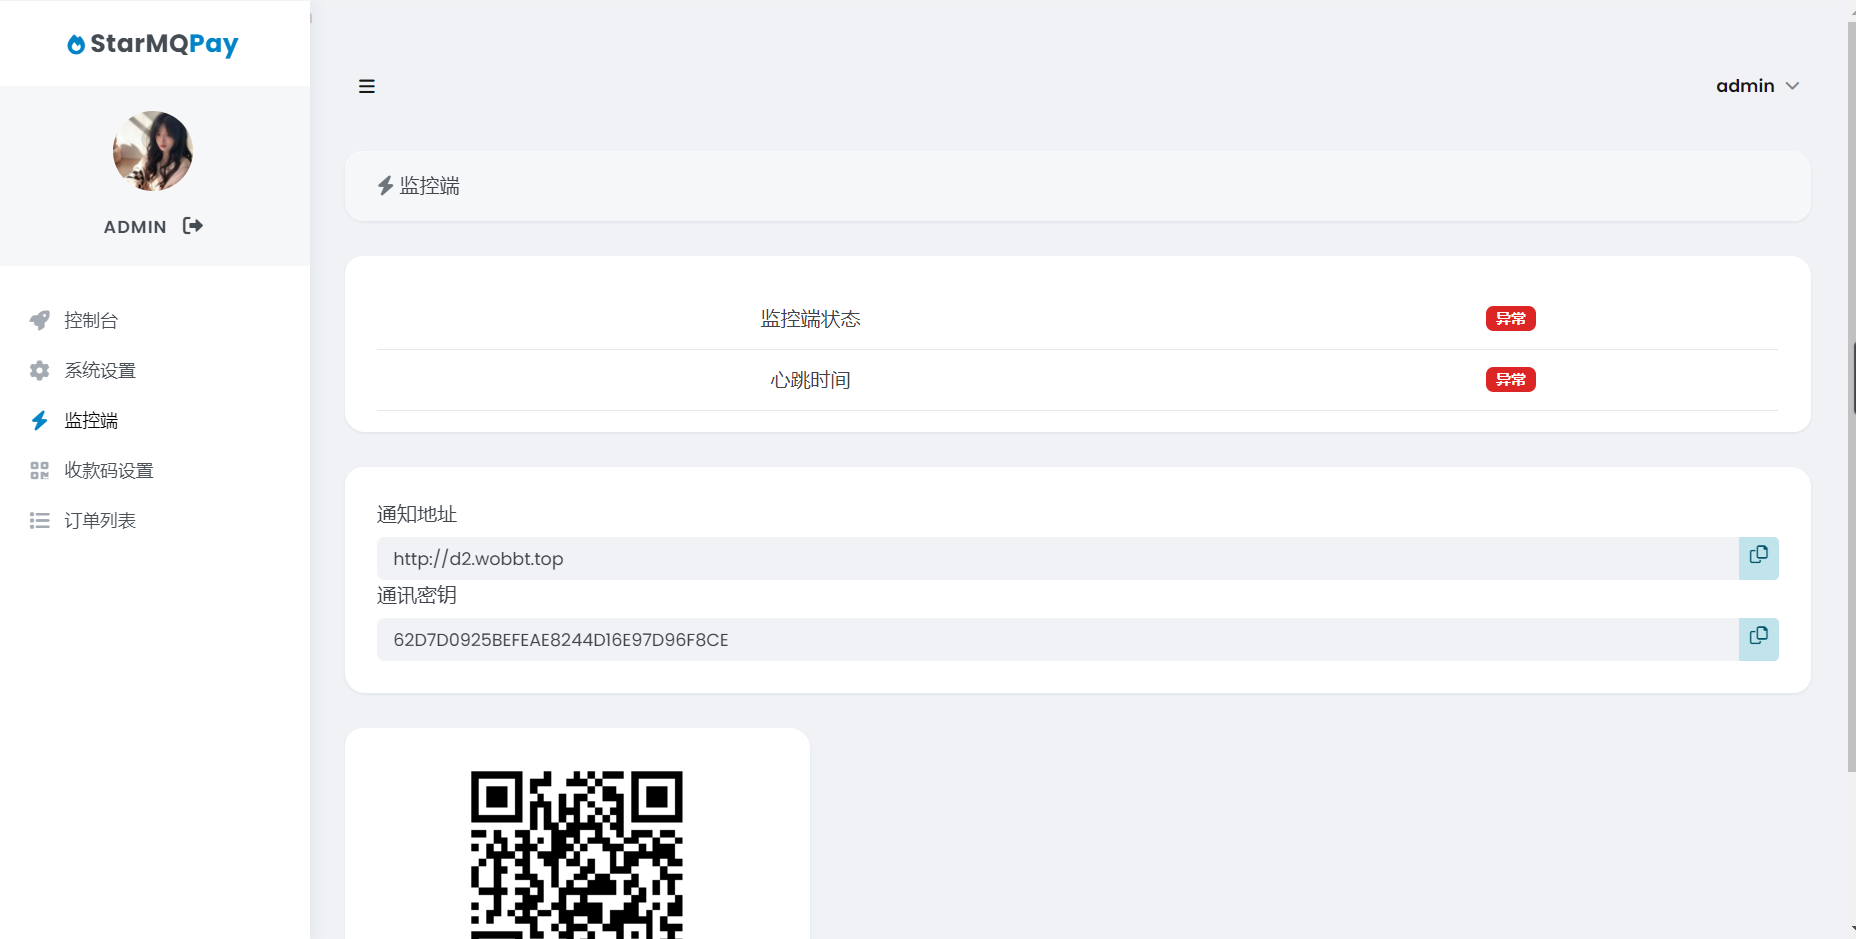The image size is (1856, 939).
Task: Open the 系统设置 sidebar entry
Action: tap(100, 370)
